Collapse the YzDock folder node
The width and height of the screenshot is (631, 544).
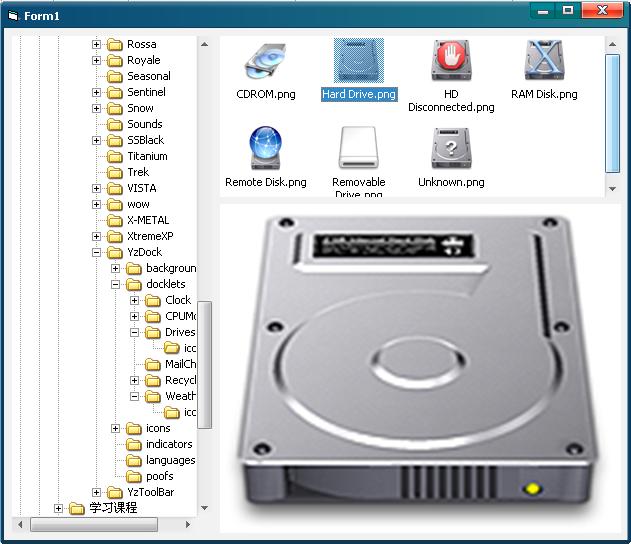click(x=97, y=253)
